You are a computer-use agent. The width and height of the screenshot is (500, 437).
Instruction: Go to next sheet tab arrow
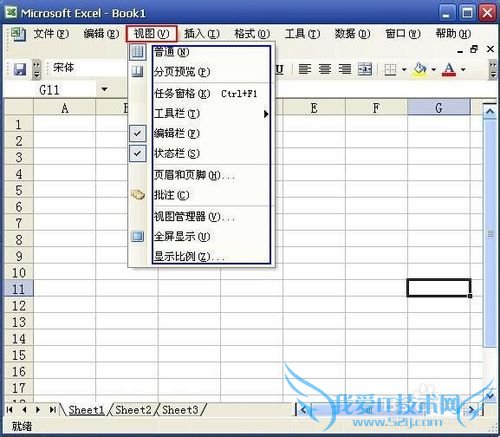(x=38, y=409)
